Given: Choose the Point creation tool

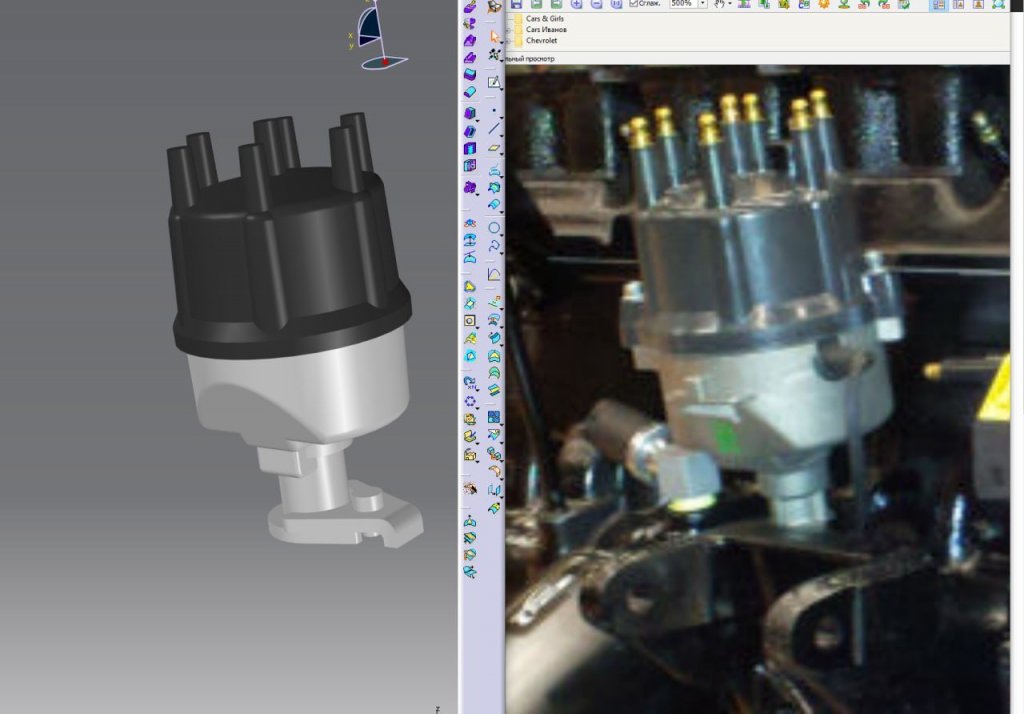Looking at the screenshot, I should point(494,111).
